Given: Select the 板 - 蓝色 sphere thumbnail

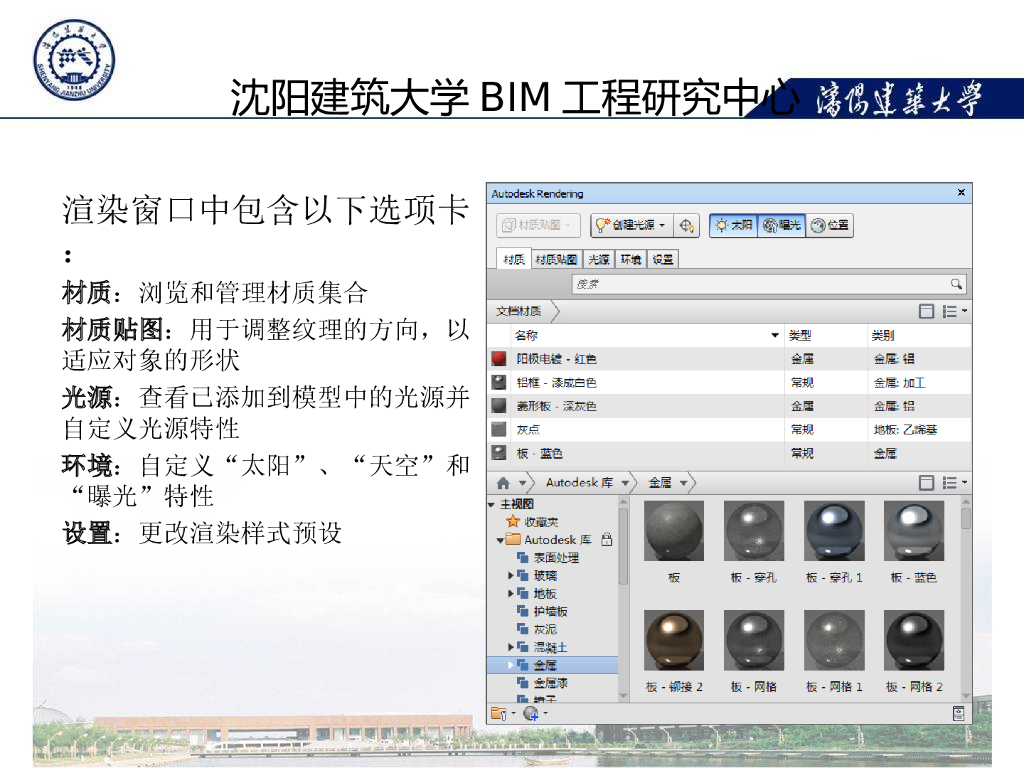Looking at the screenshot, I should pos(914,531).
